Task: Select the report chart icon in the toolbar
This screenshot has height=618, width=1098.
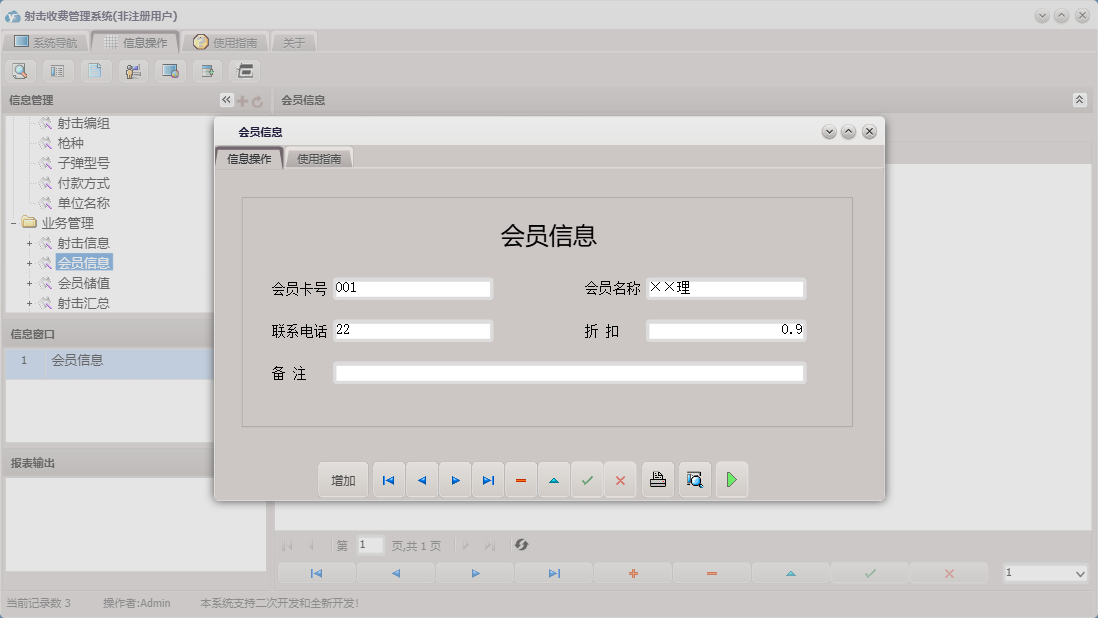Action: [132, 70]
